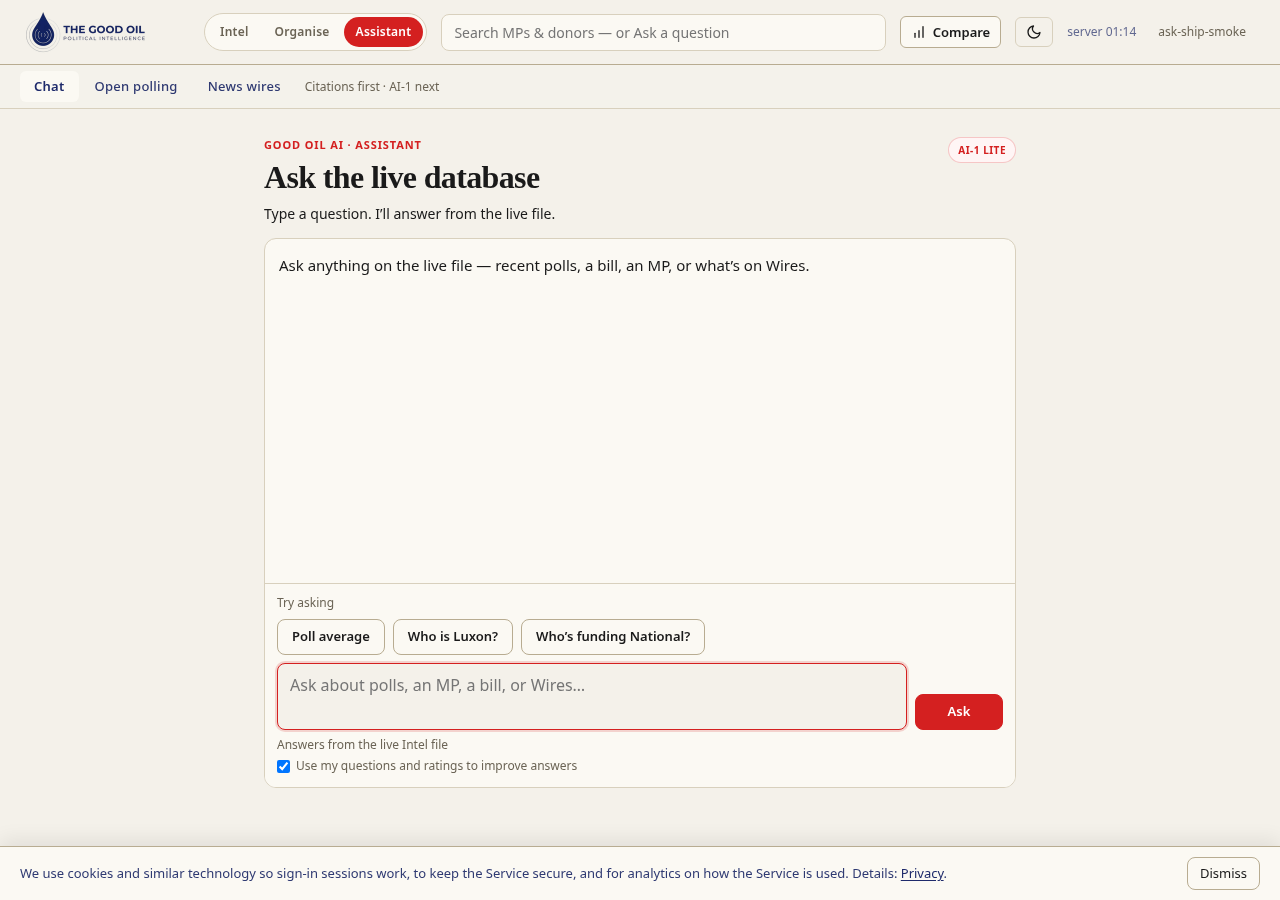Switch to the Intel section
This screenshot has width=1280, height=900.
[x=234, y=32]
